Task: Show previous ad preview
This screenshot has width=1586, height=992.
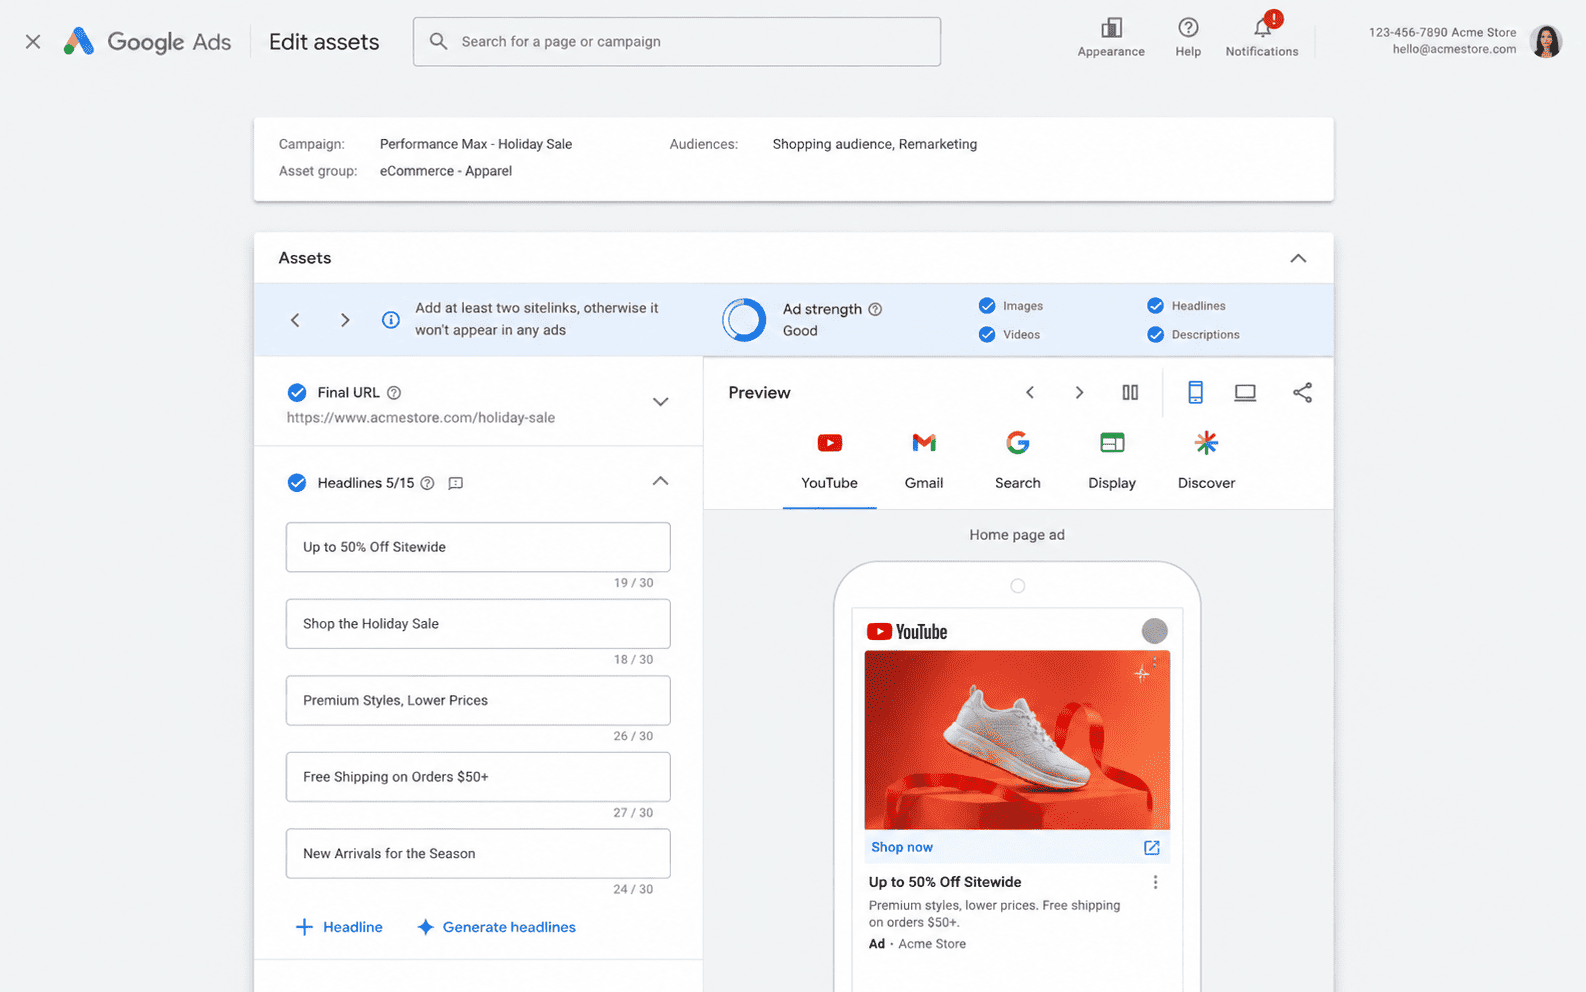Action: tap(1030, 393)
